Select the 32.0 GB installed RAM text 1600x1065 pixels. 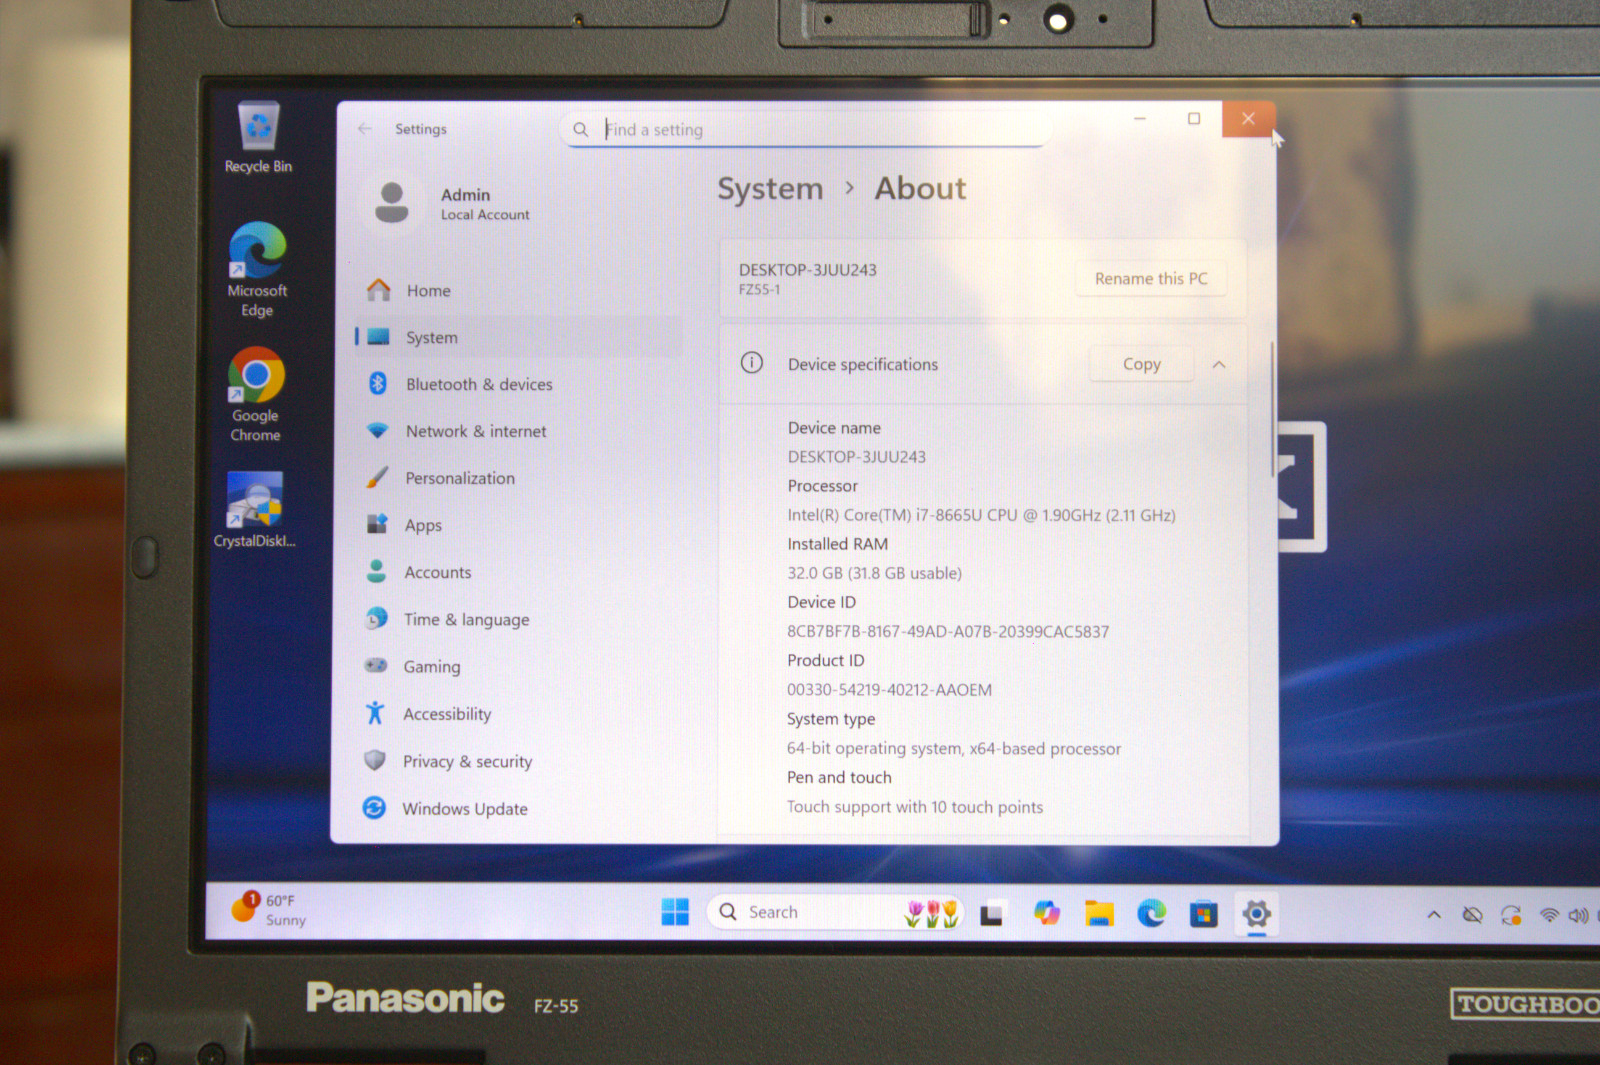(x=874, y=574)
